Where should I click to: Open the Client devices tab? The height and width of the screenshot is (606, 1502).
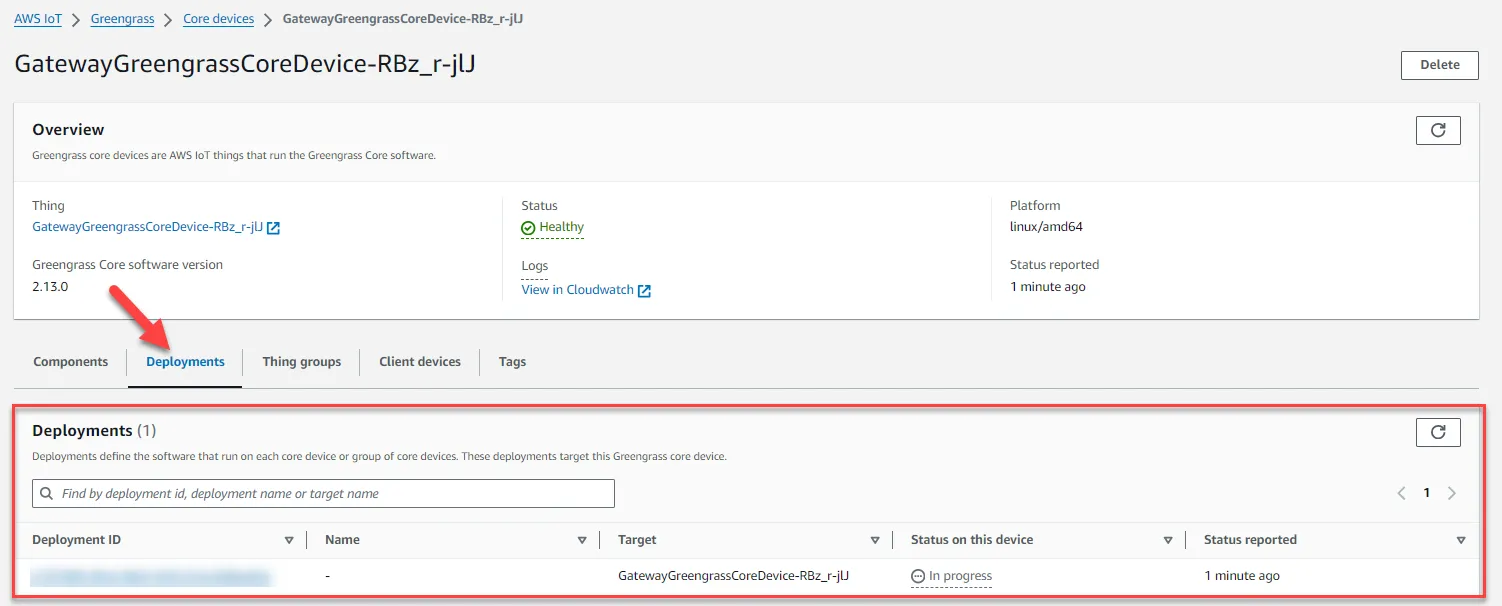click(420, 362)
